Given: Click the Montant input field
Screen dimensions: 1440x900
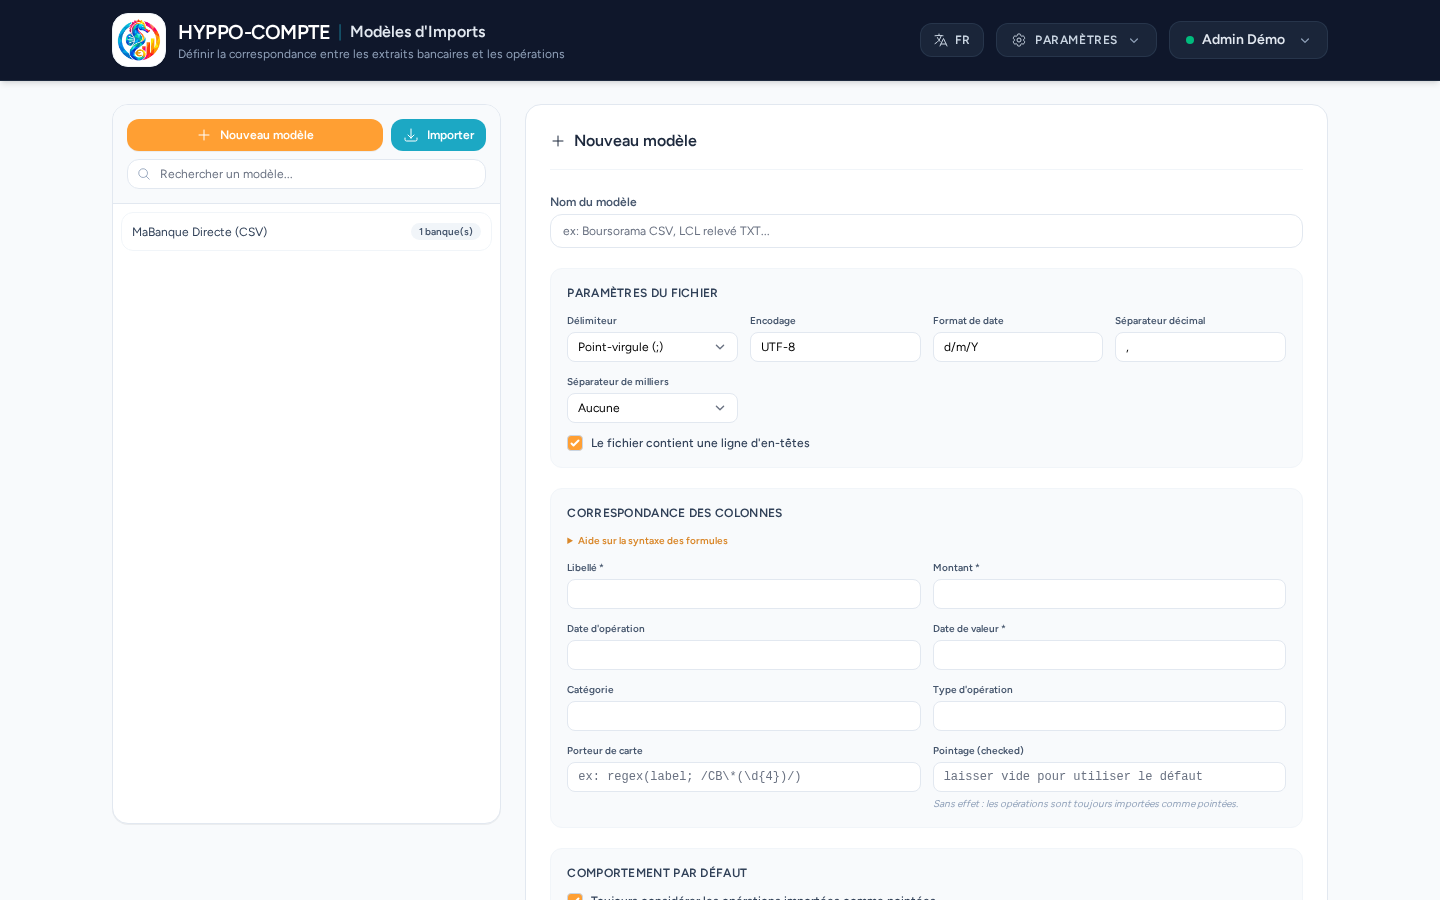Looking at the screenshot, I should (1109, 594).
